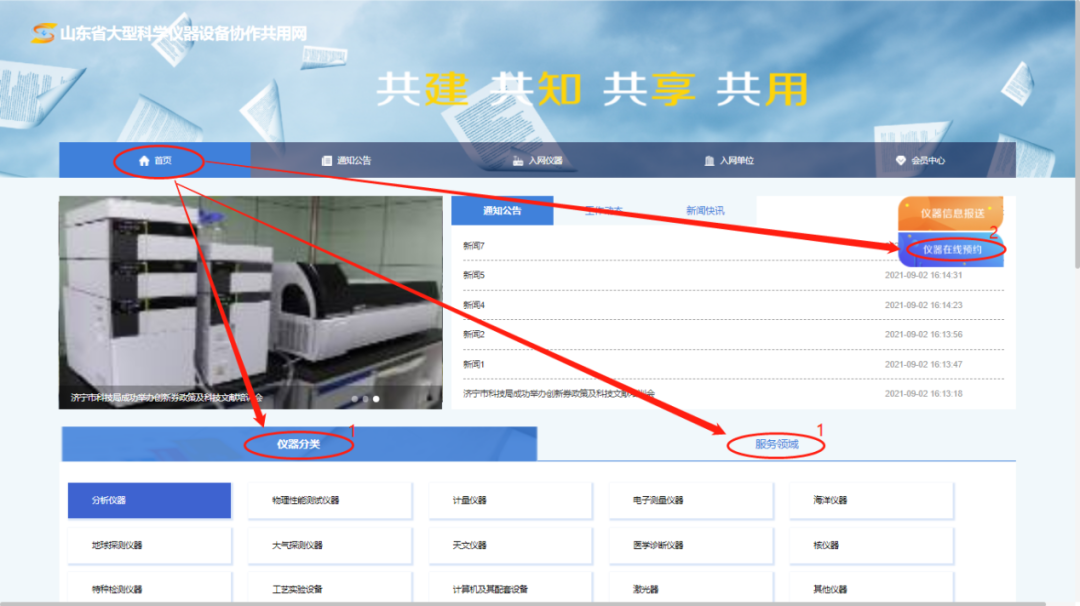The width and height of the screenshot is (1080, 606).
Task: Open the 仪器信息报送 button
Action: click(x=951, y=213)
